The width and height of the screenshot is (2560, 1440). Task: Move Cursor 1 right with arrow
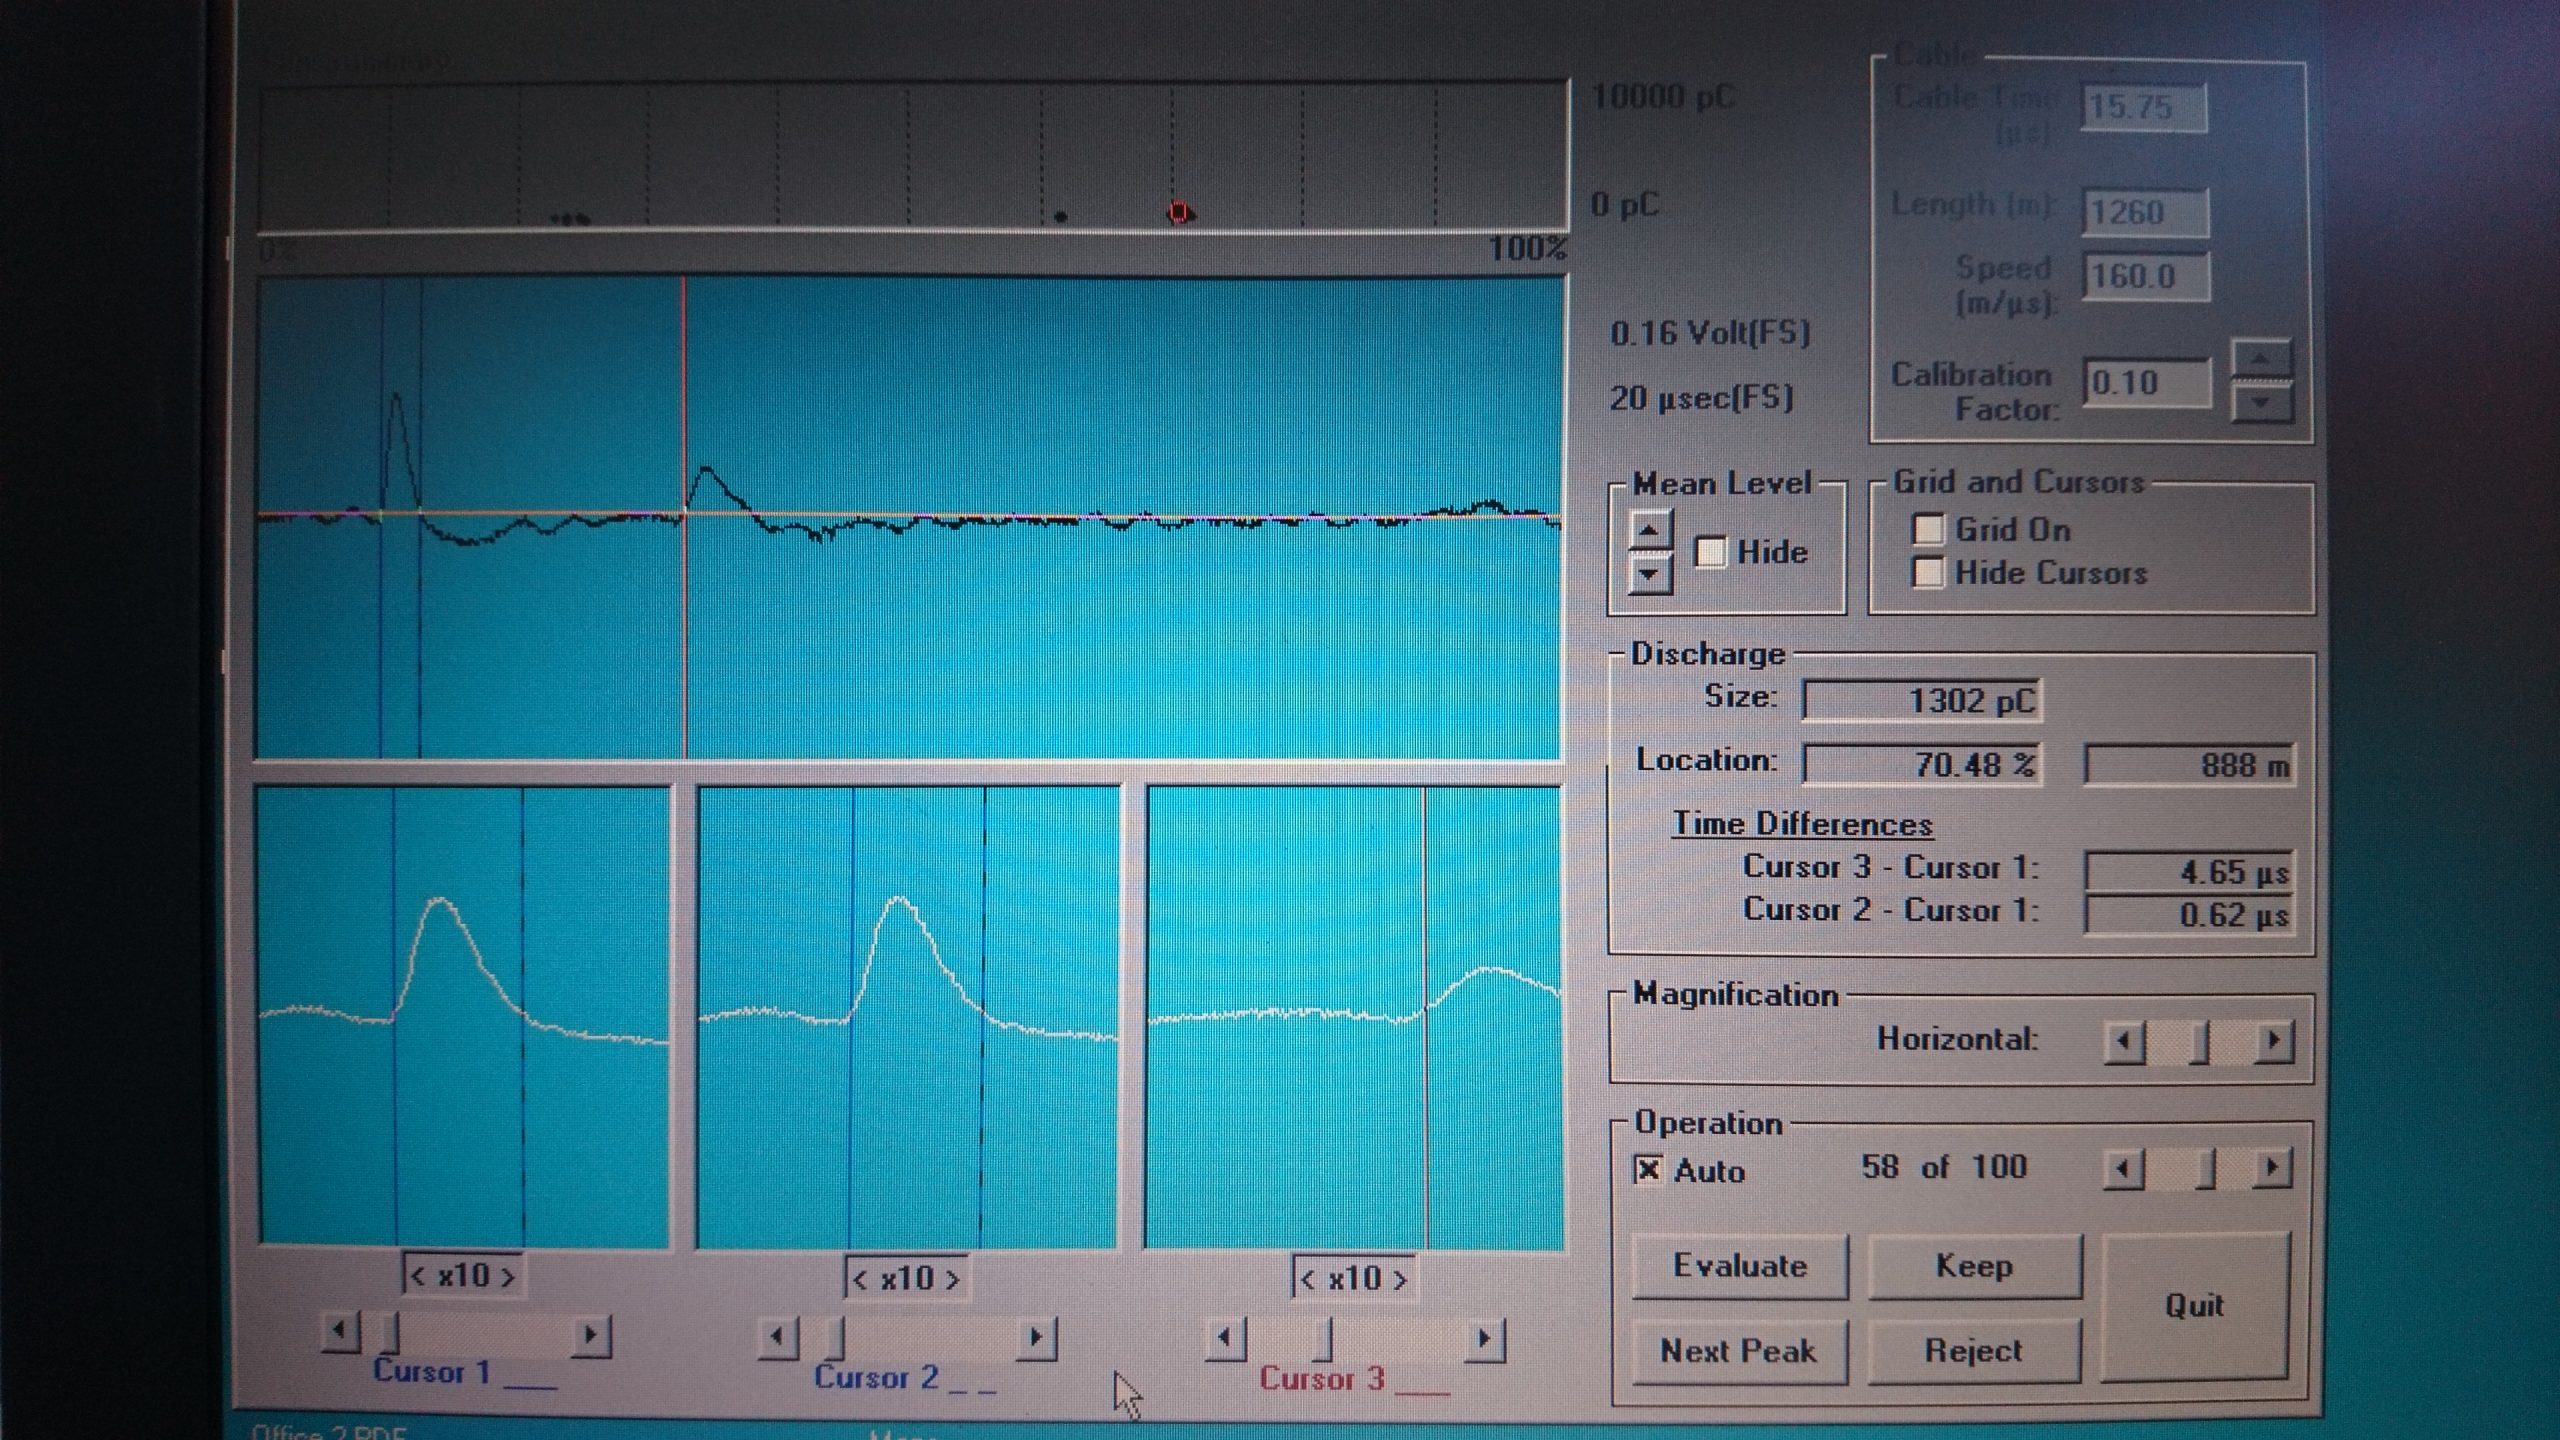click(x=591, y=1335)
